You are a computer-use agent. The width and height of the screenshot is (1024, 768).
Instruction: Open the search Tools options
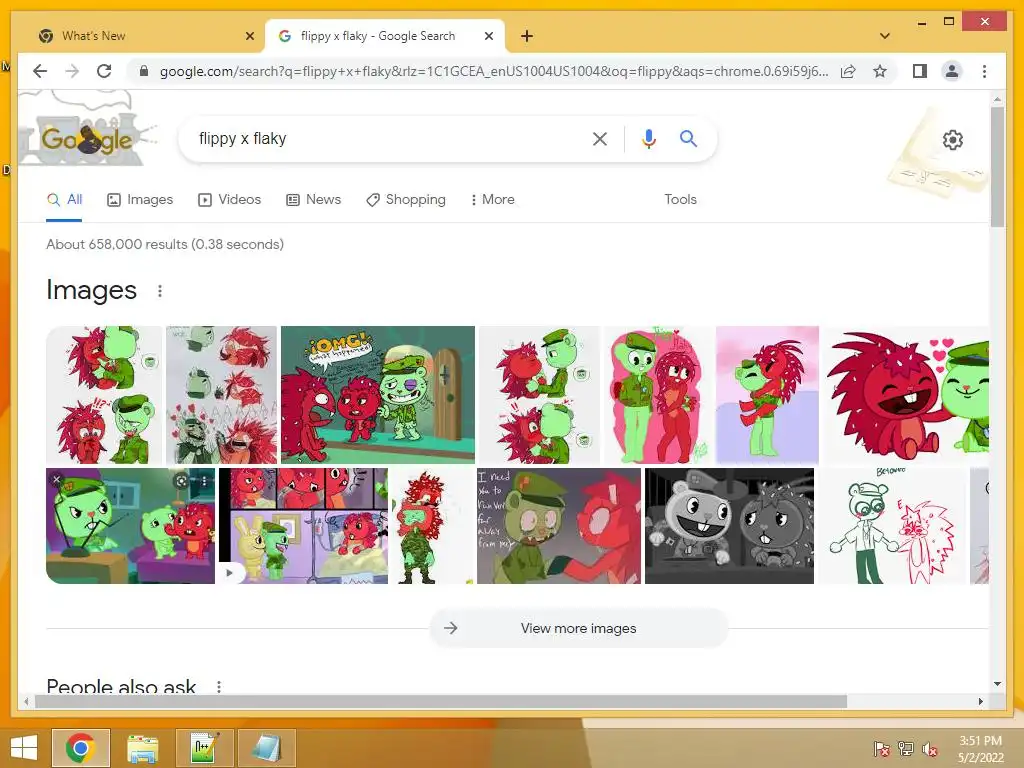pos(680,199)
